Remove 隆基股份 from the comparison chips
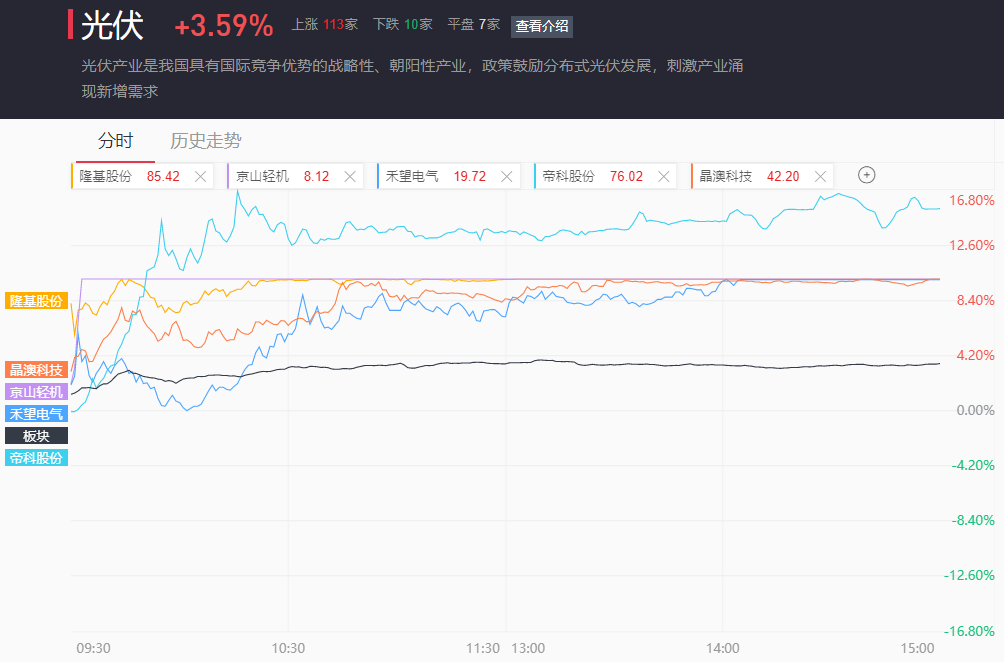Image resolution: width=1004 pixels, height=662 pixels. coord(200,177)
